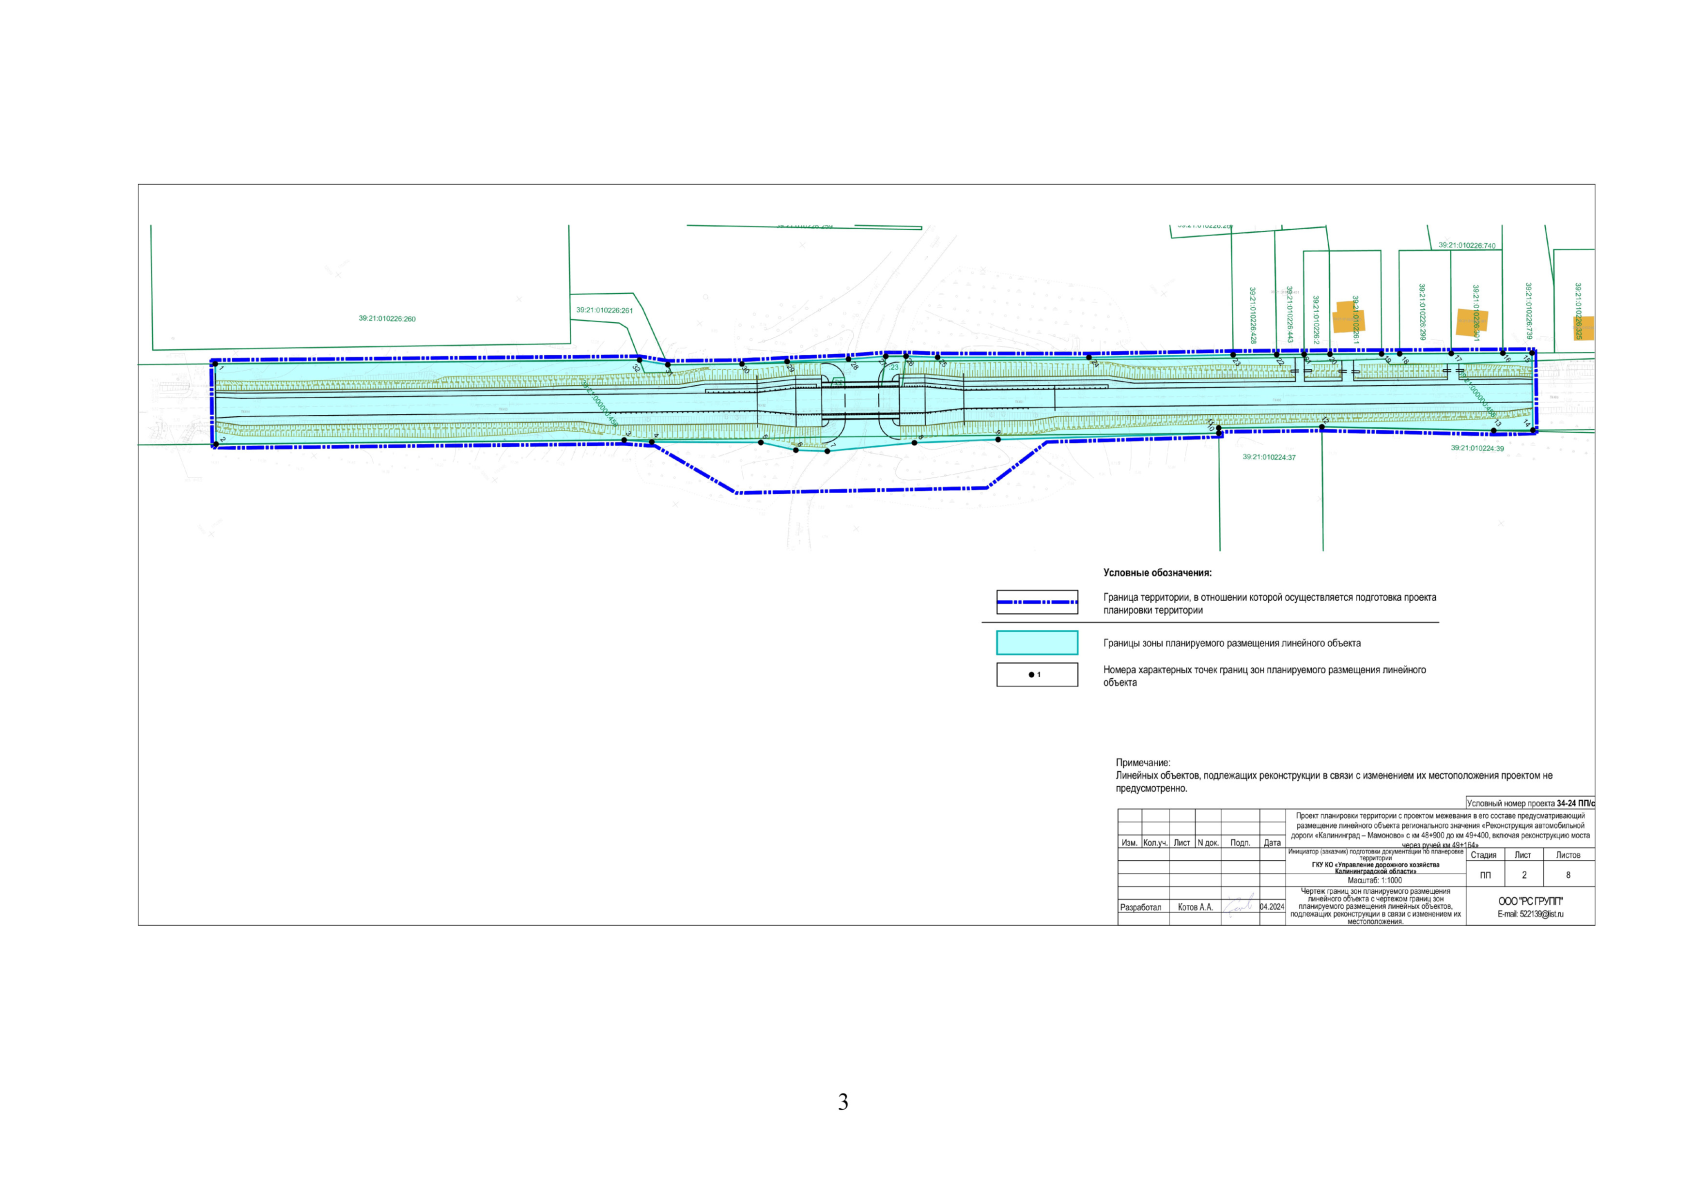
Task: Click the Условные обозначения legend heading
Action: pyautogui.click(x=1157, y=573)
